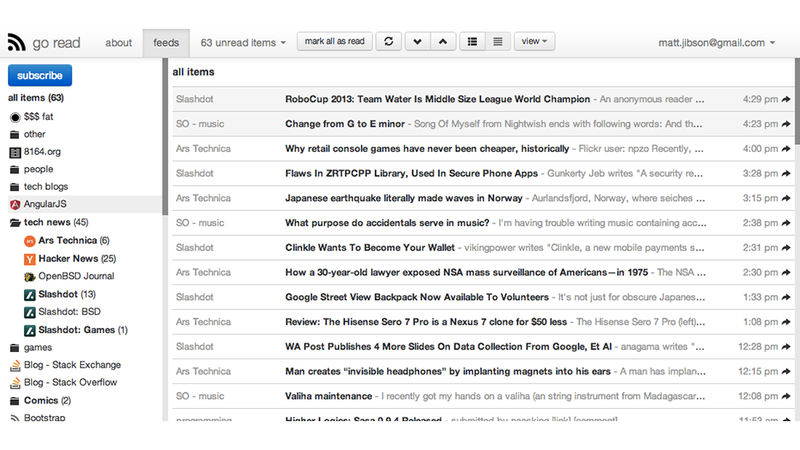Open article 'Google Street View Backpack Now Available To Volunteers'

pos(417,297)
